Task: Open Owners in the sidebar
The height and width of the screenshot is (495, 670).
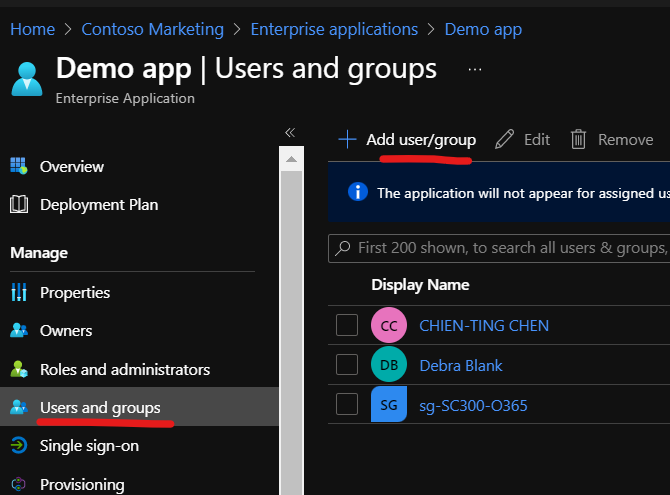Action: pyautogui.click(x=66, y=331)
